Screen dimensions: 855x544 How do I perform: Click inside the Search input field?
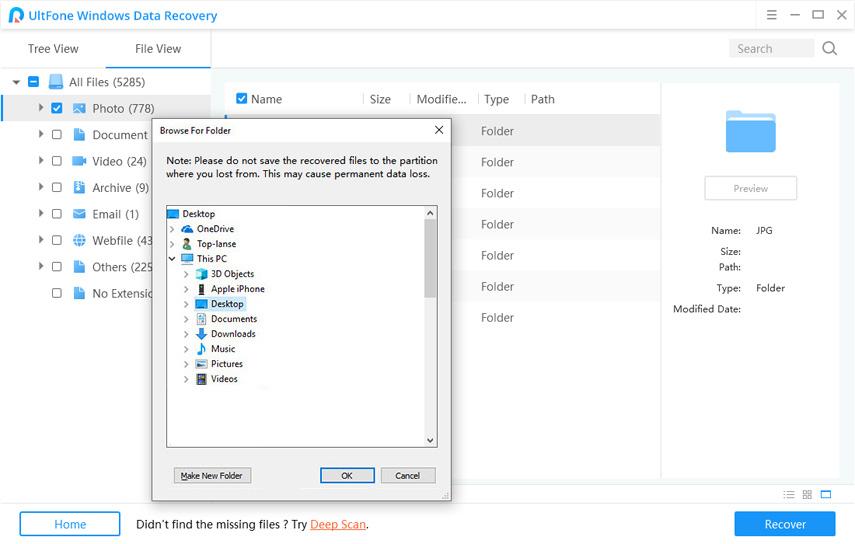click(771, 49)
